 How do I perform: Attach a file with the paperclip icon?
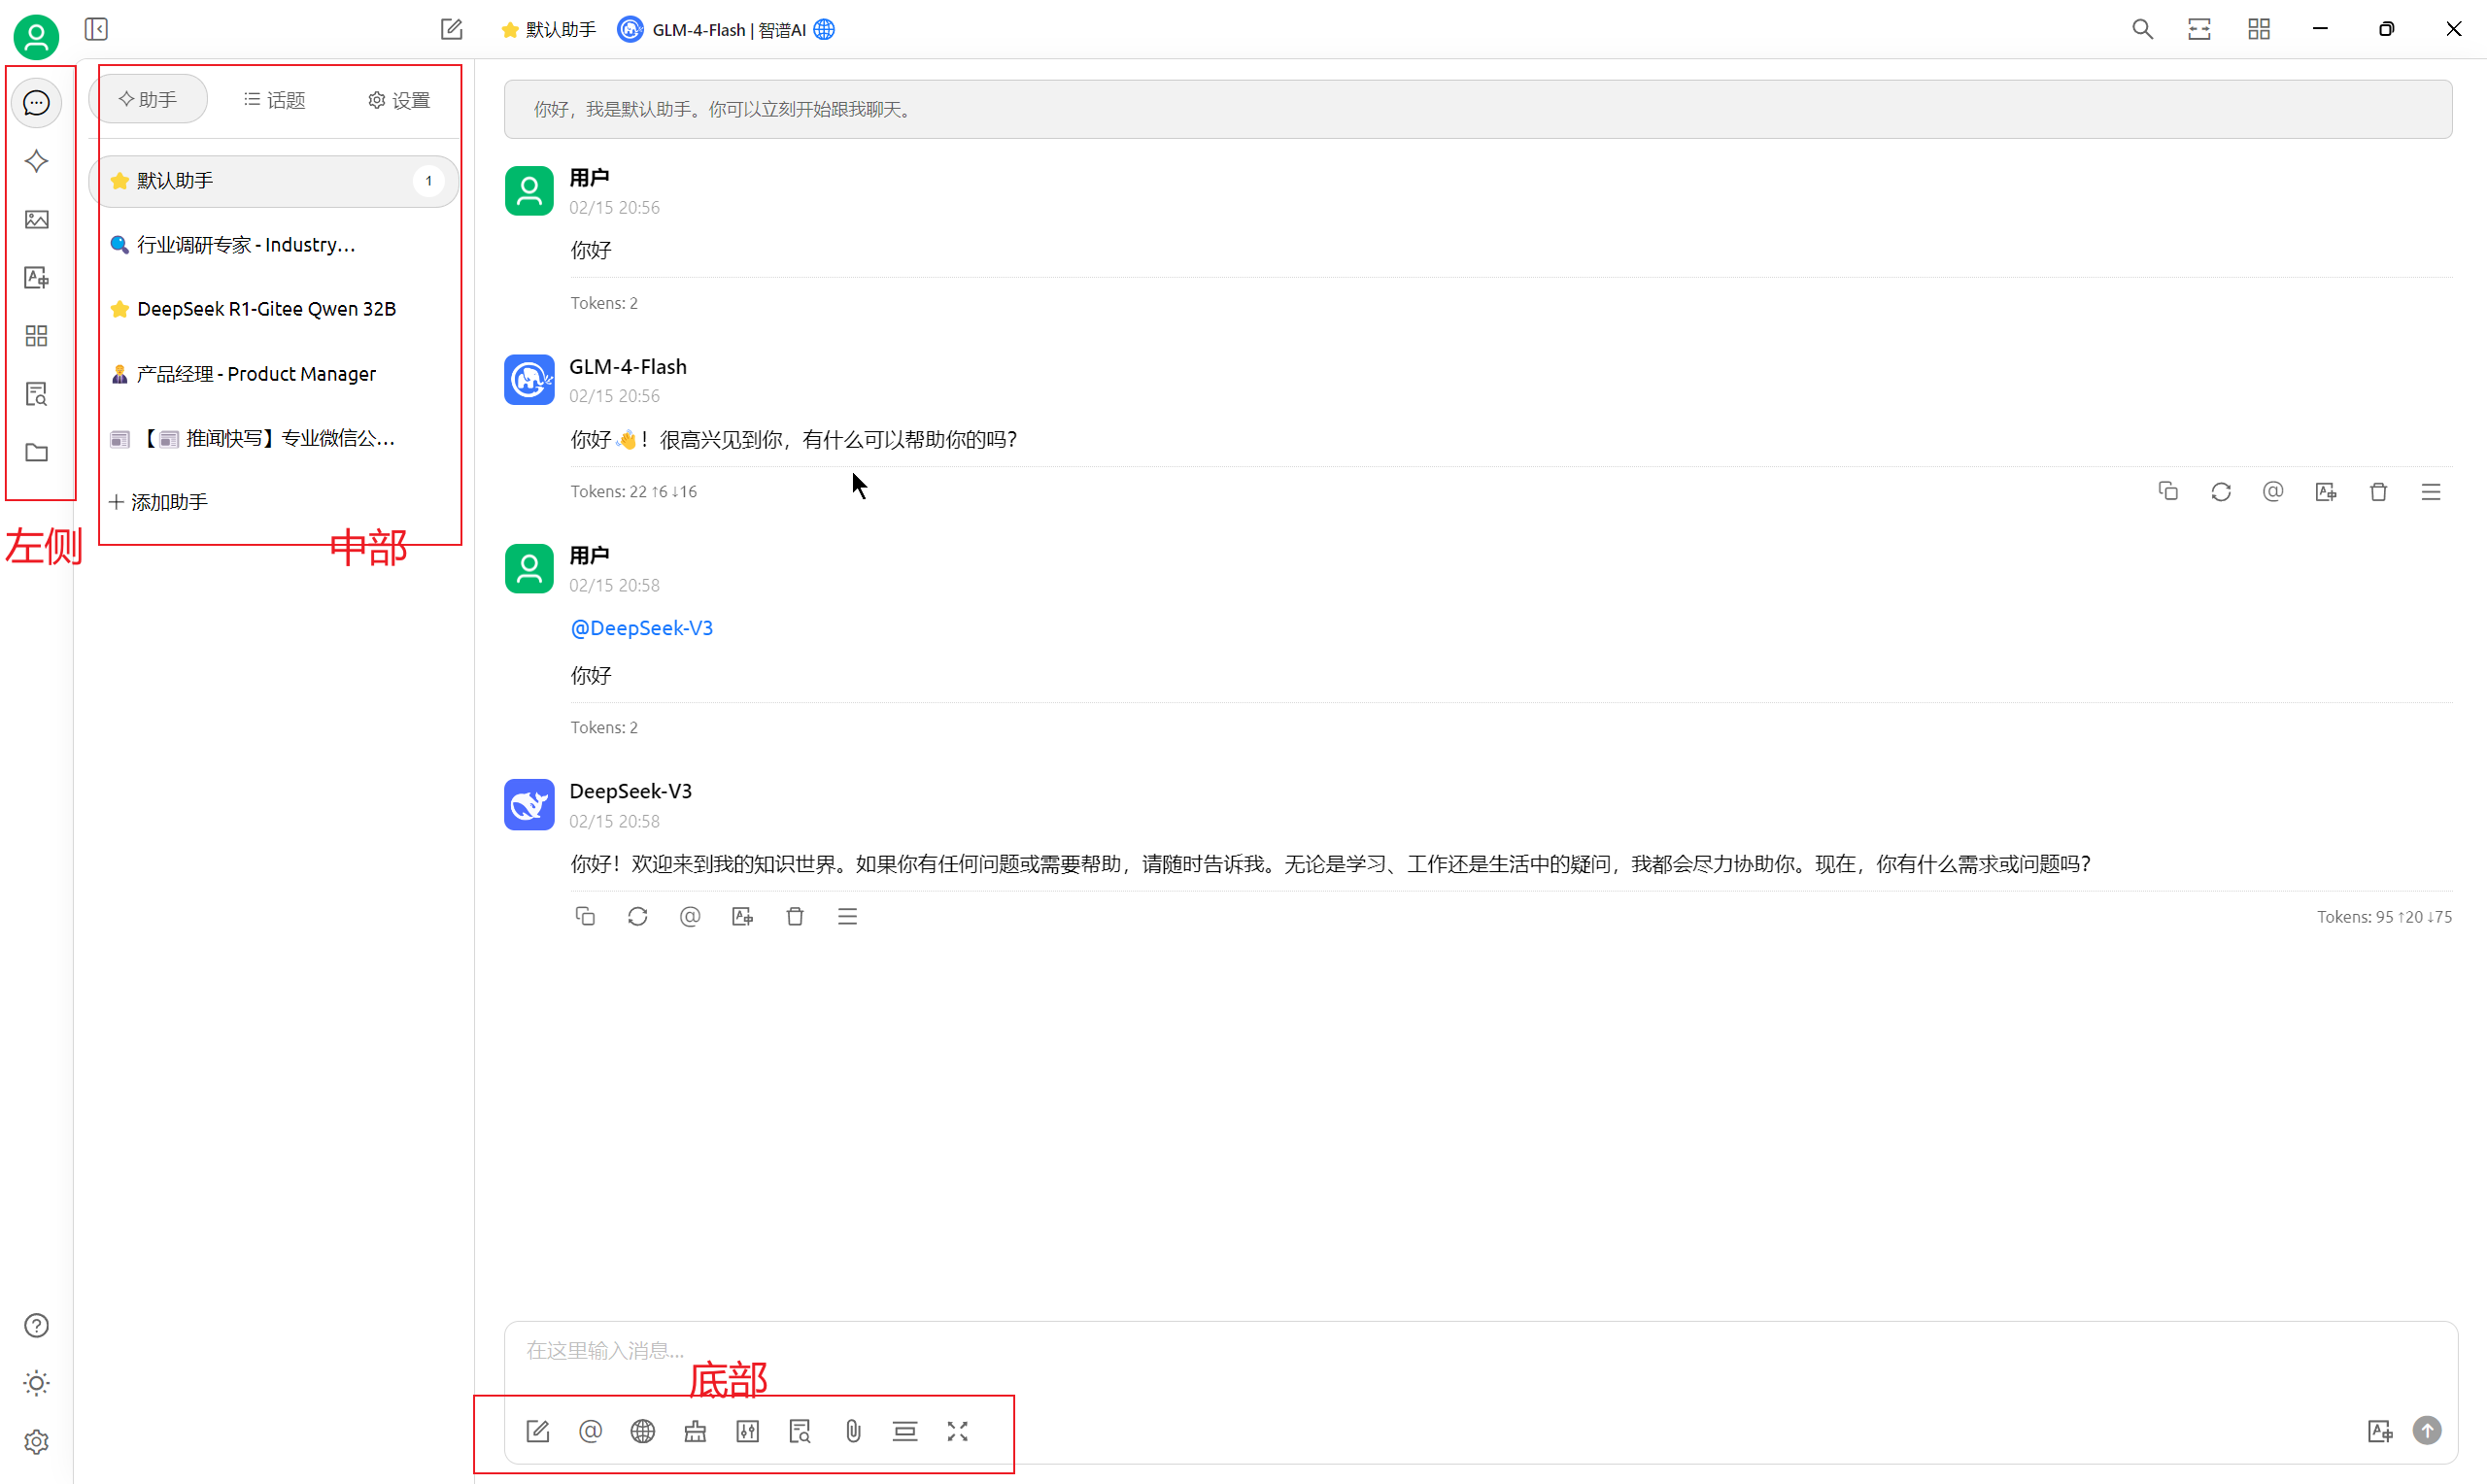point(852,1431)
